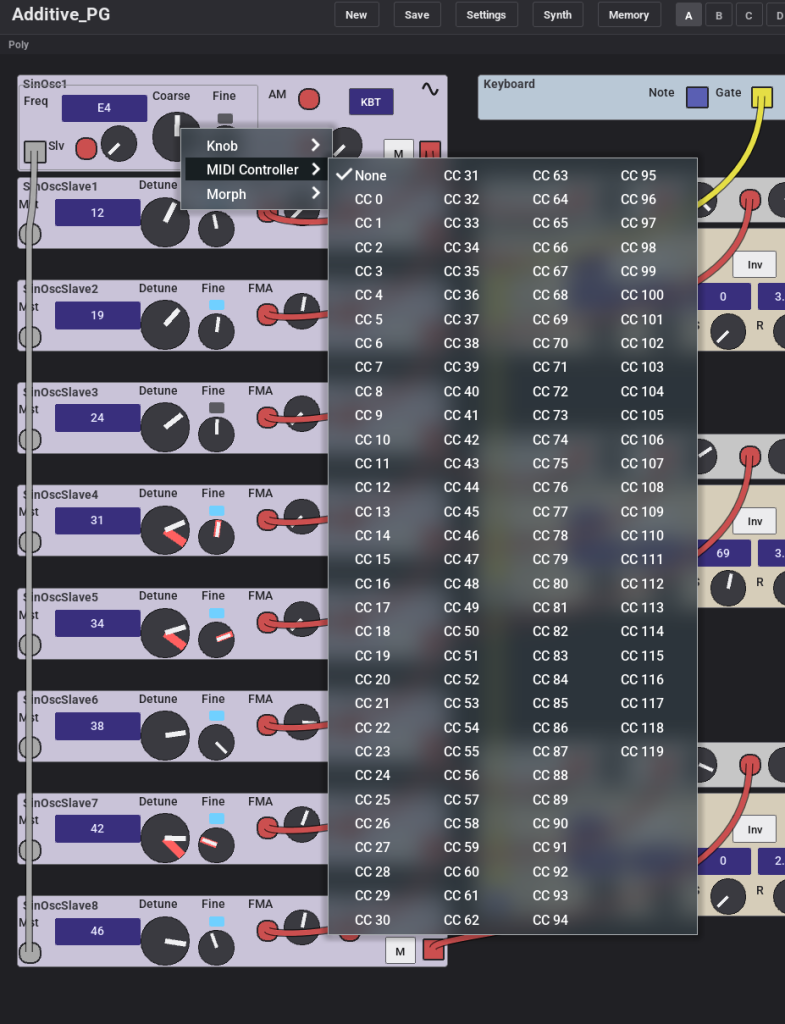Click the red FMA jack on SinOscSlave5
Viewport: 785px width, 1024px height.
(267, 622)
